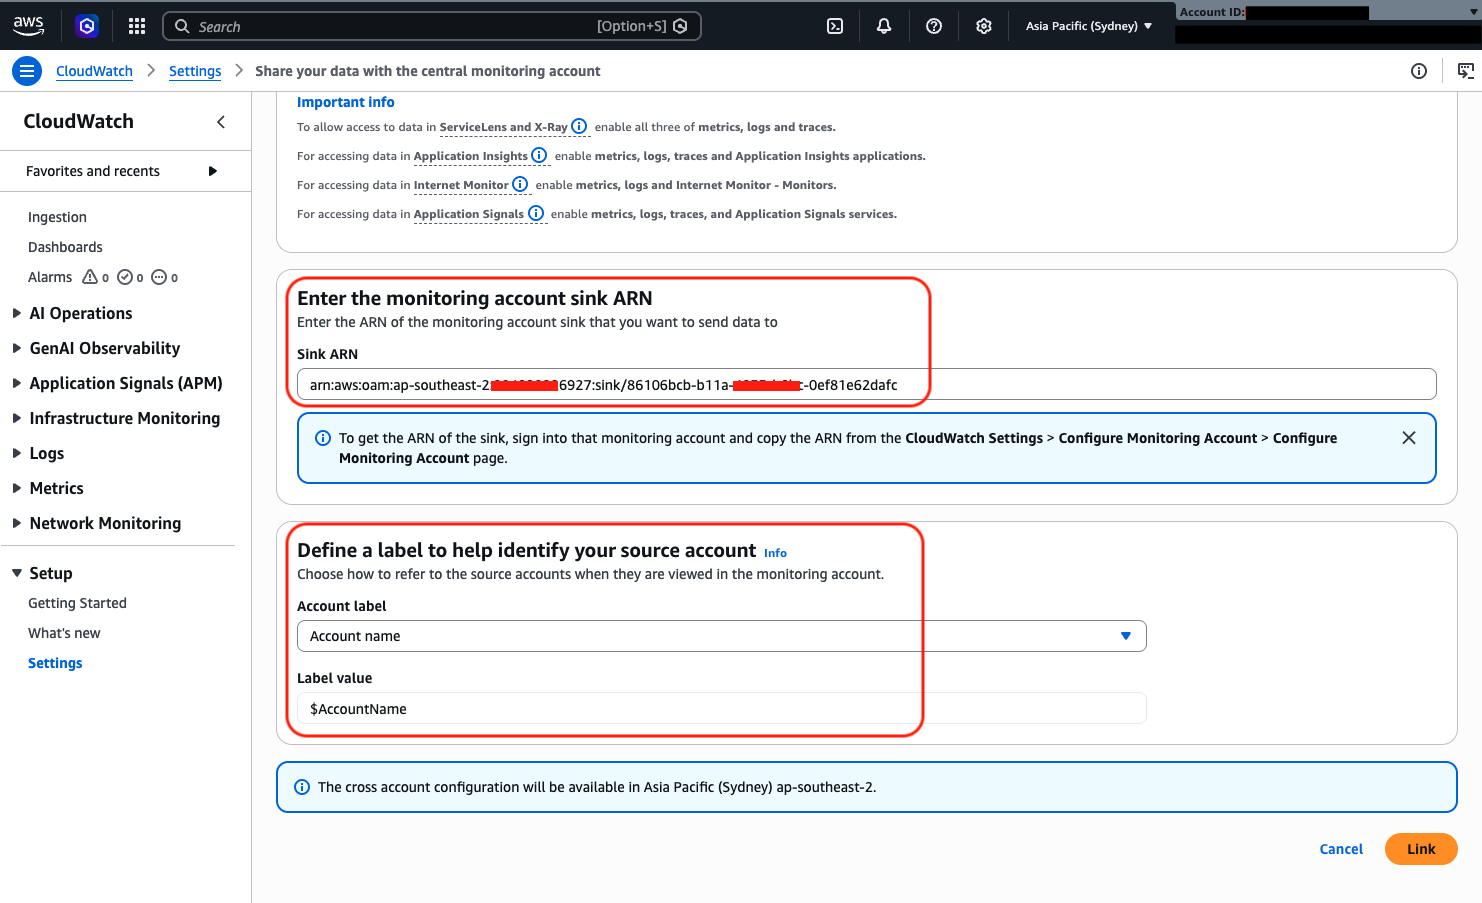Open the page info panel icon
Screen dimensions: 1482x903
(1419, 71)
